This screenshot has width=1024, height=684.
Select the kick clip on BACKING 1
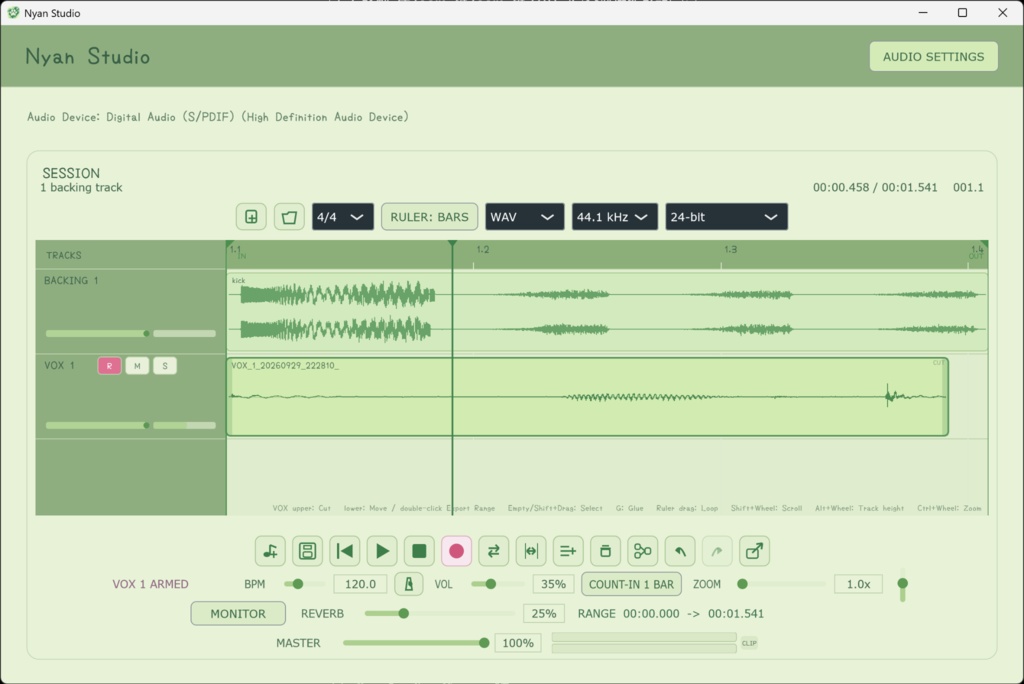[x=607, y=312]
